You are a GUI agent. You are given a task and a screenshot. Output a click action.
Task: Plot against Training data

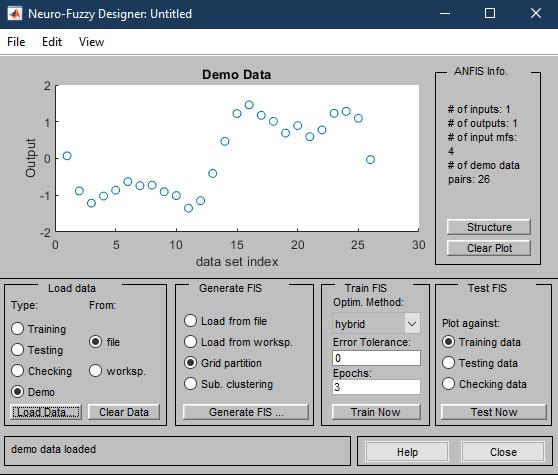coord(448,342)
